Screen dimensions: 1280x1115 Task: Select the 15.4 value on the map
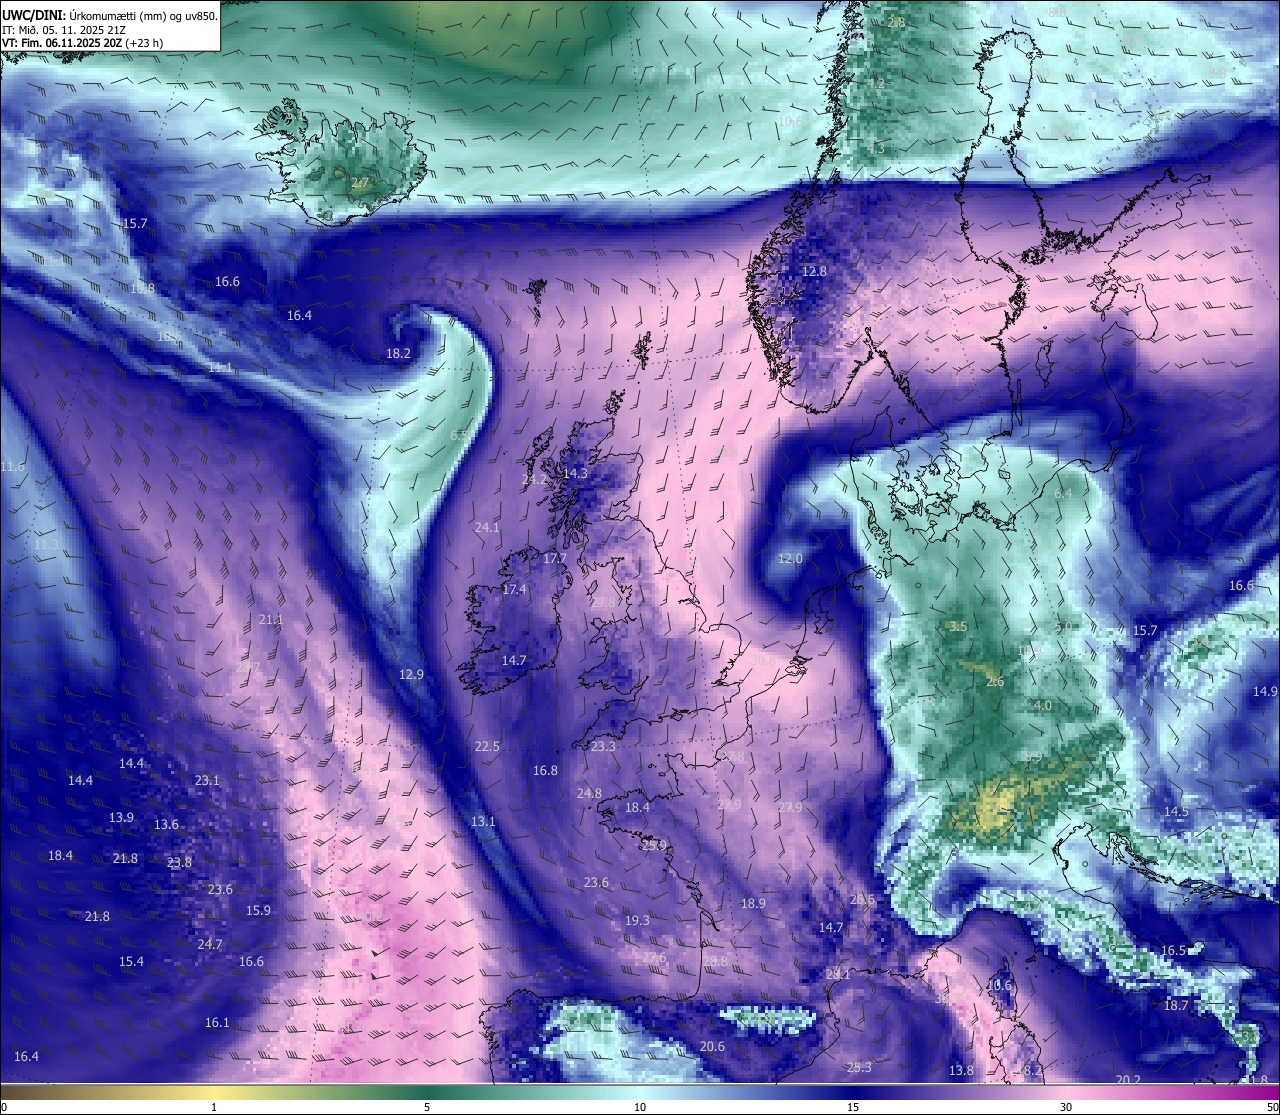click(x=131, y=961)
